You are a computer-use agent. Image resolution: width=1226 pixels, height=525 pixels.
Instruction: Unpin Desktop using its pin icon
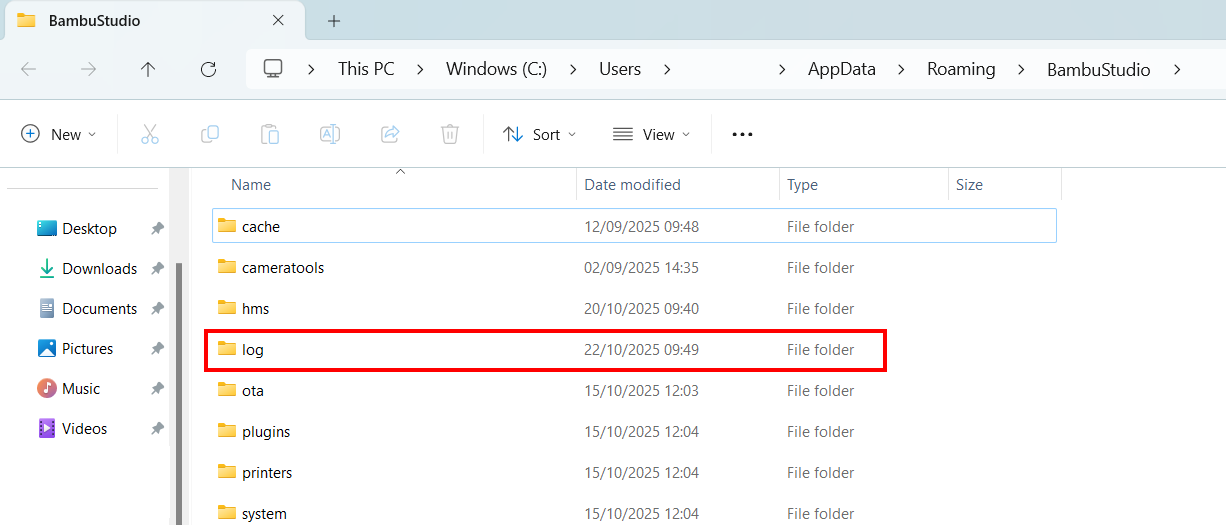tap(157, 229)
